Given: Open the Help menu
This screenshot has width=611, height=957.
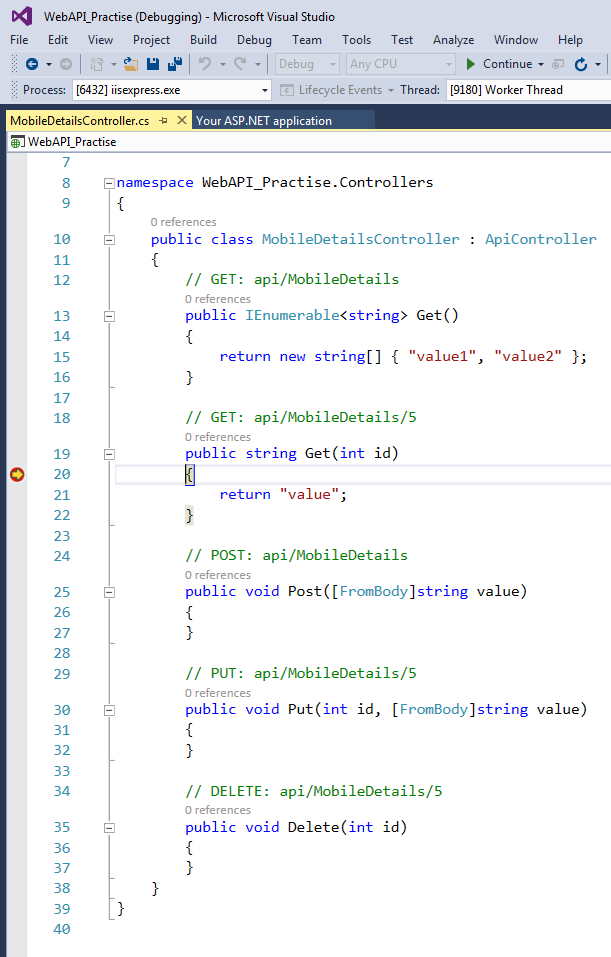Looking at the screenshot, I should tap(570, 40).
